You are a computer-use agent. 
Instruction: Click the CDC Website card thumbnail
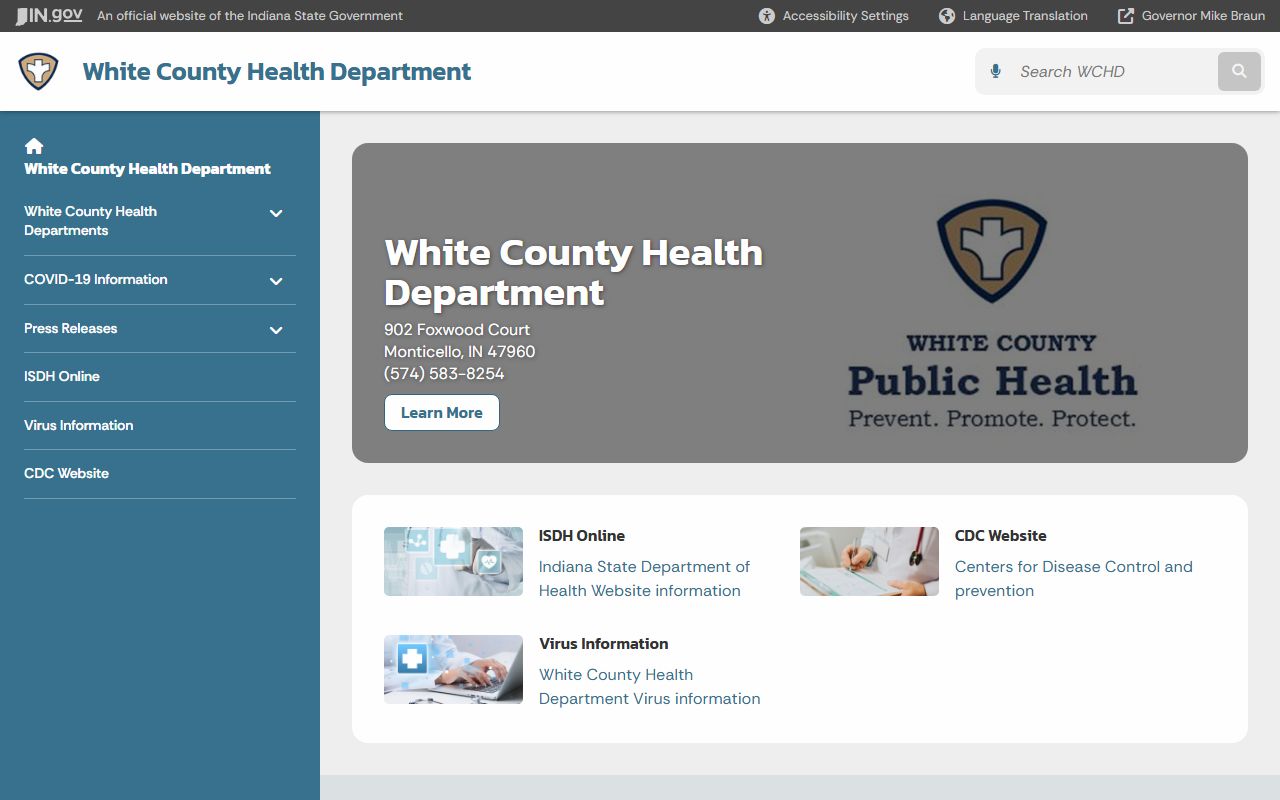(x=869, y=561)
